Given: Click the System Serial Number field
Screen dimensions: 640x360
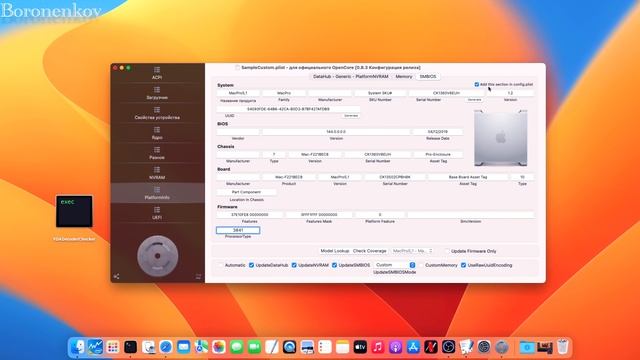Looking at the screenshot, I should [446, 93].
